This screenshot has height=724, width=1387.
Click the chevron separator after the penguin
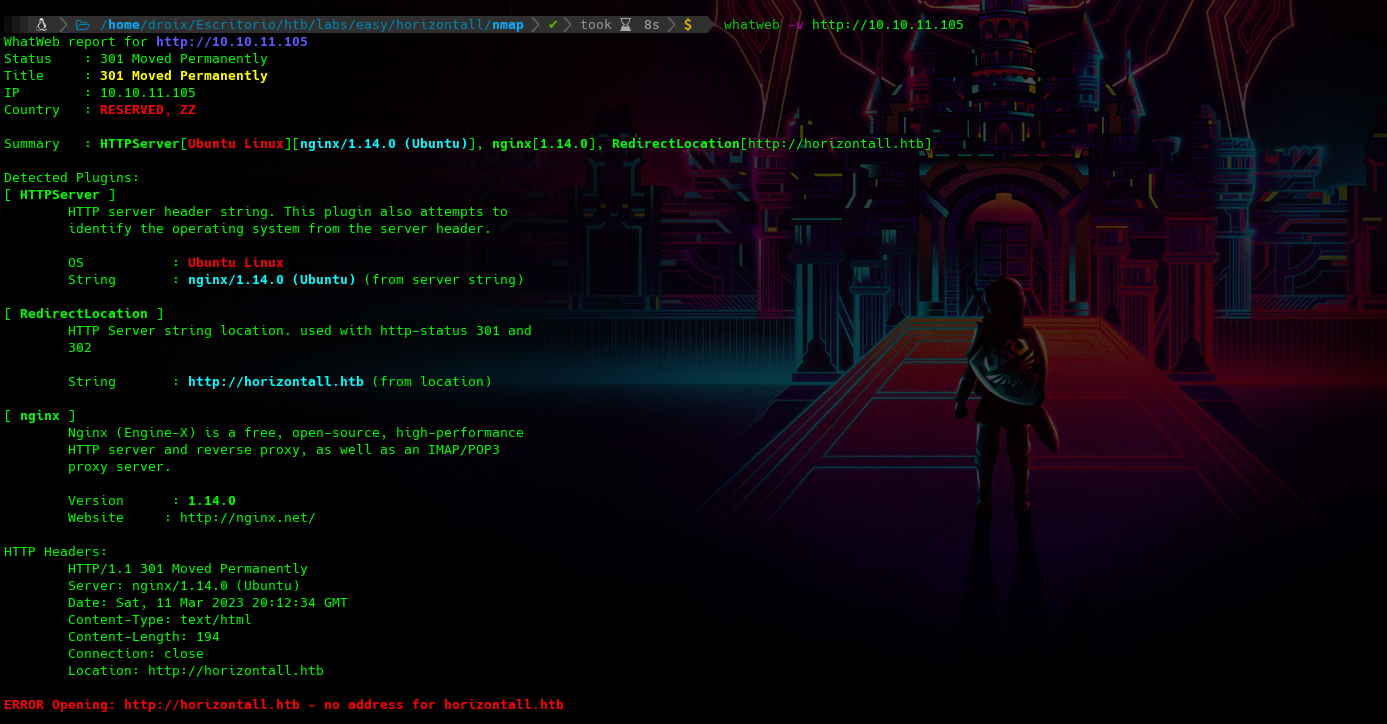[x=62, y=24]
